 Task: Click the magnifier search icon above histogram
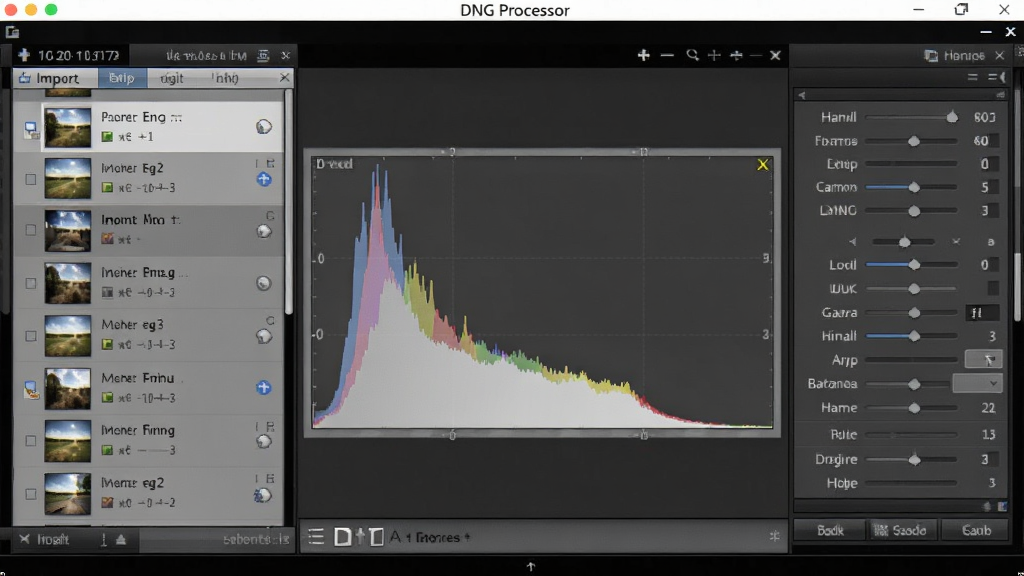tap(692, 56)
